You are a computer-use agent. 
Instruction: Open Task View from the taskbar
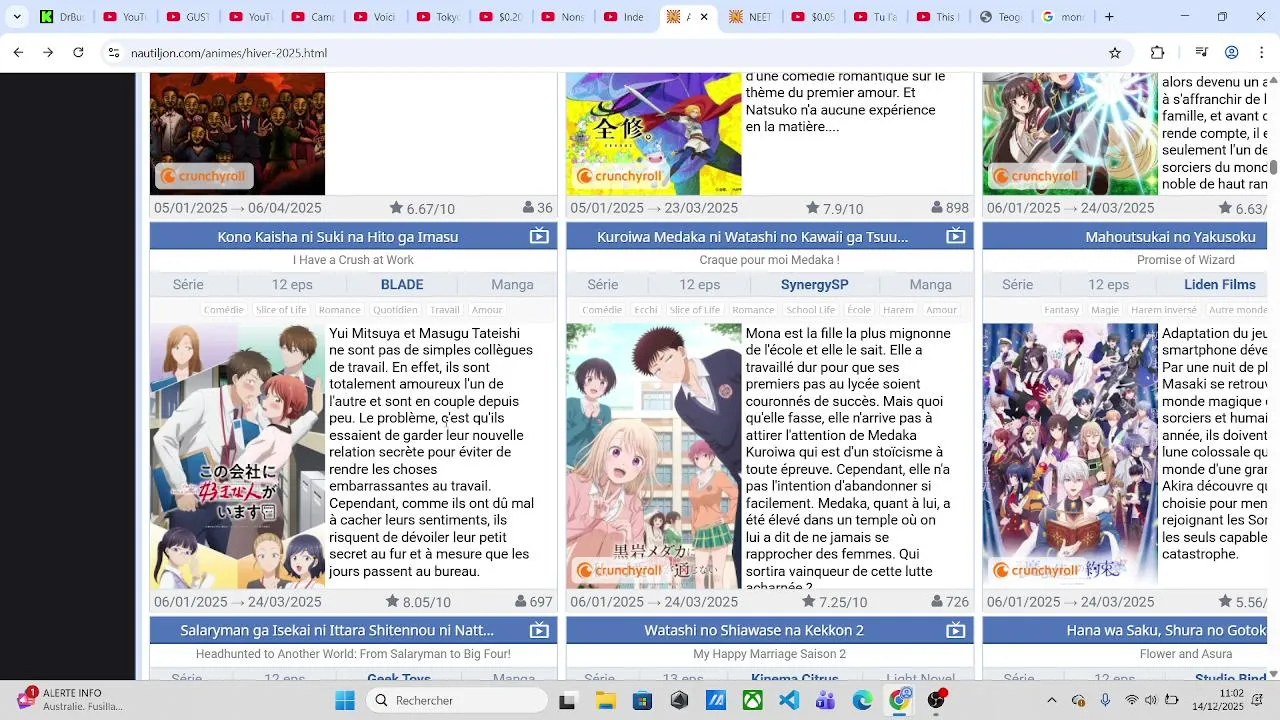567,700
